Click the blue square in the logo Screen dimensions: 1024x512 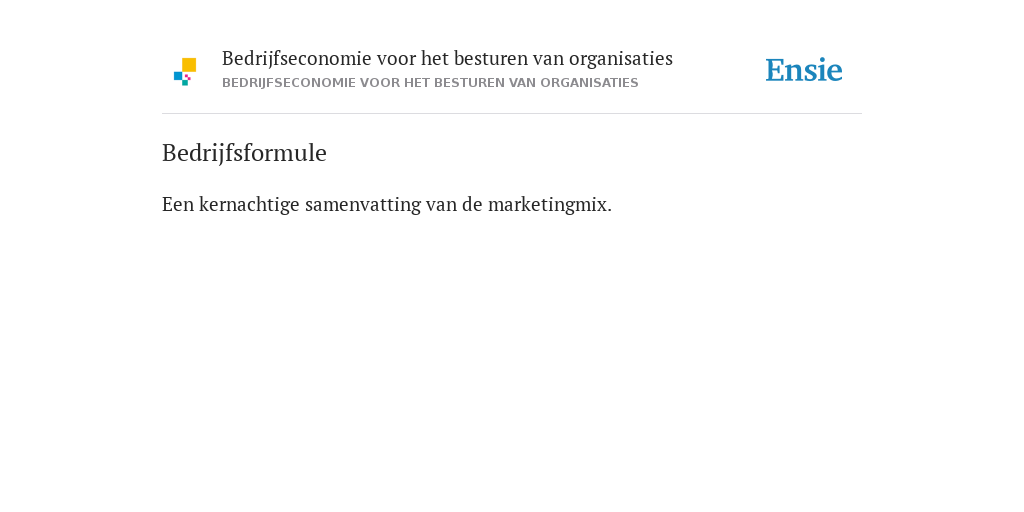pyautogui.click(x=178, y=76)
